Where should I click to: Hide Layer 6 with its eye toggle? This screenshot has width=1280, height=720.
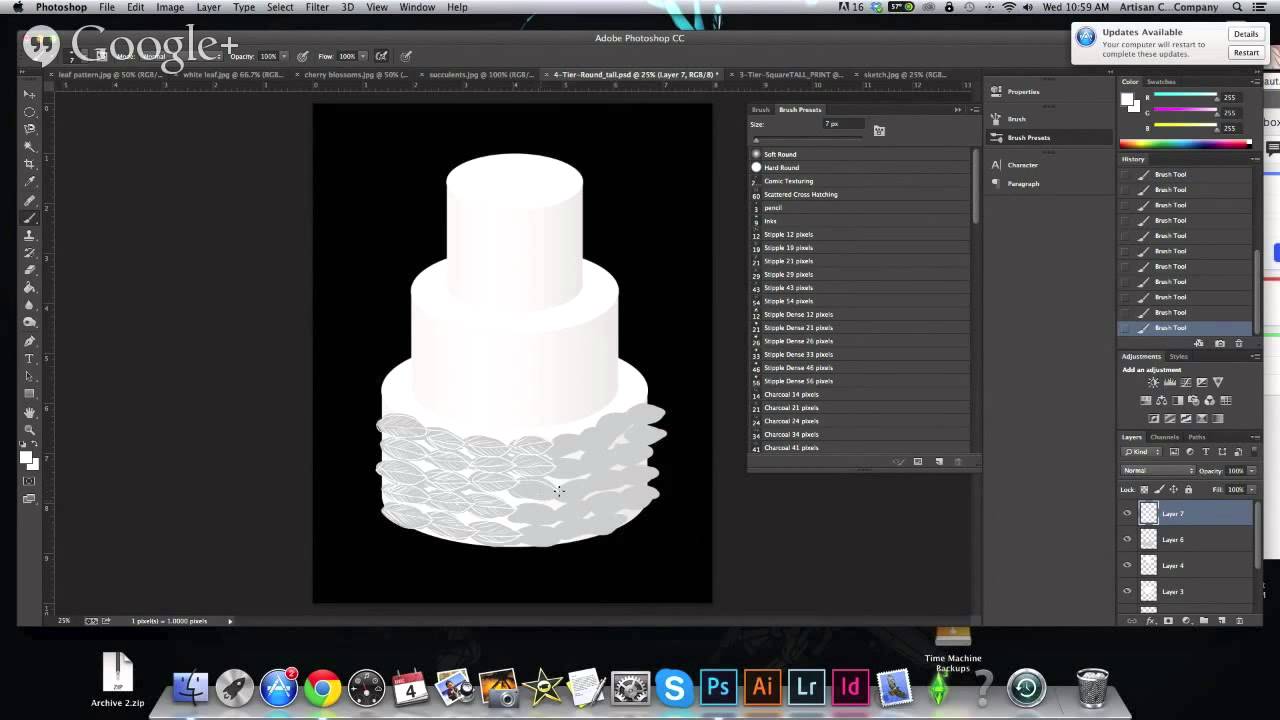[x=1127, y=539]
